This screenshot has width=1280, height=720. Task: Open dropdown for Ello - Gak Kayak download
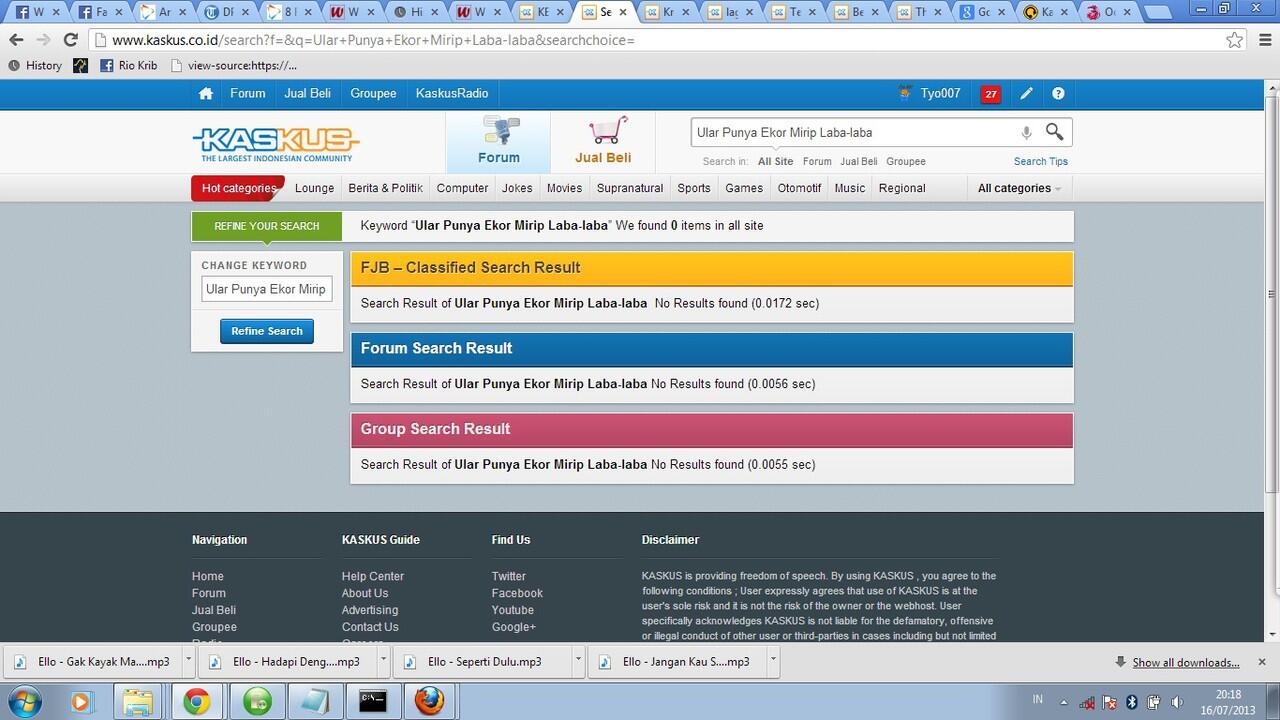click(x=187, y=661)
